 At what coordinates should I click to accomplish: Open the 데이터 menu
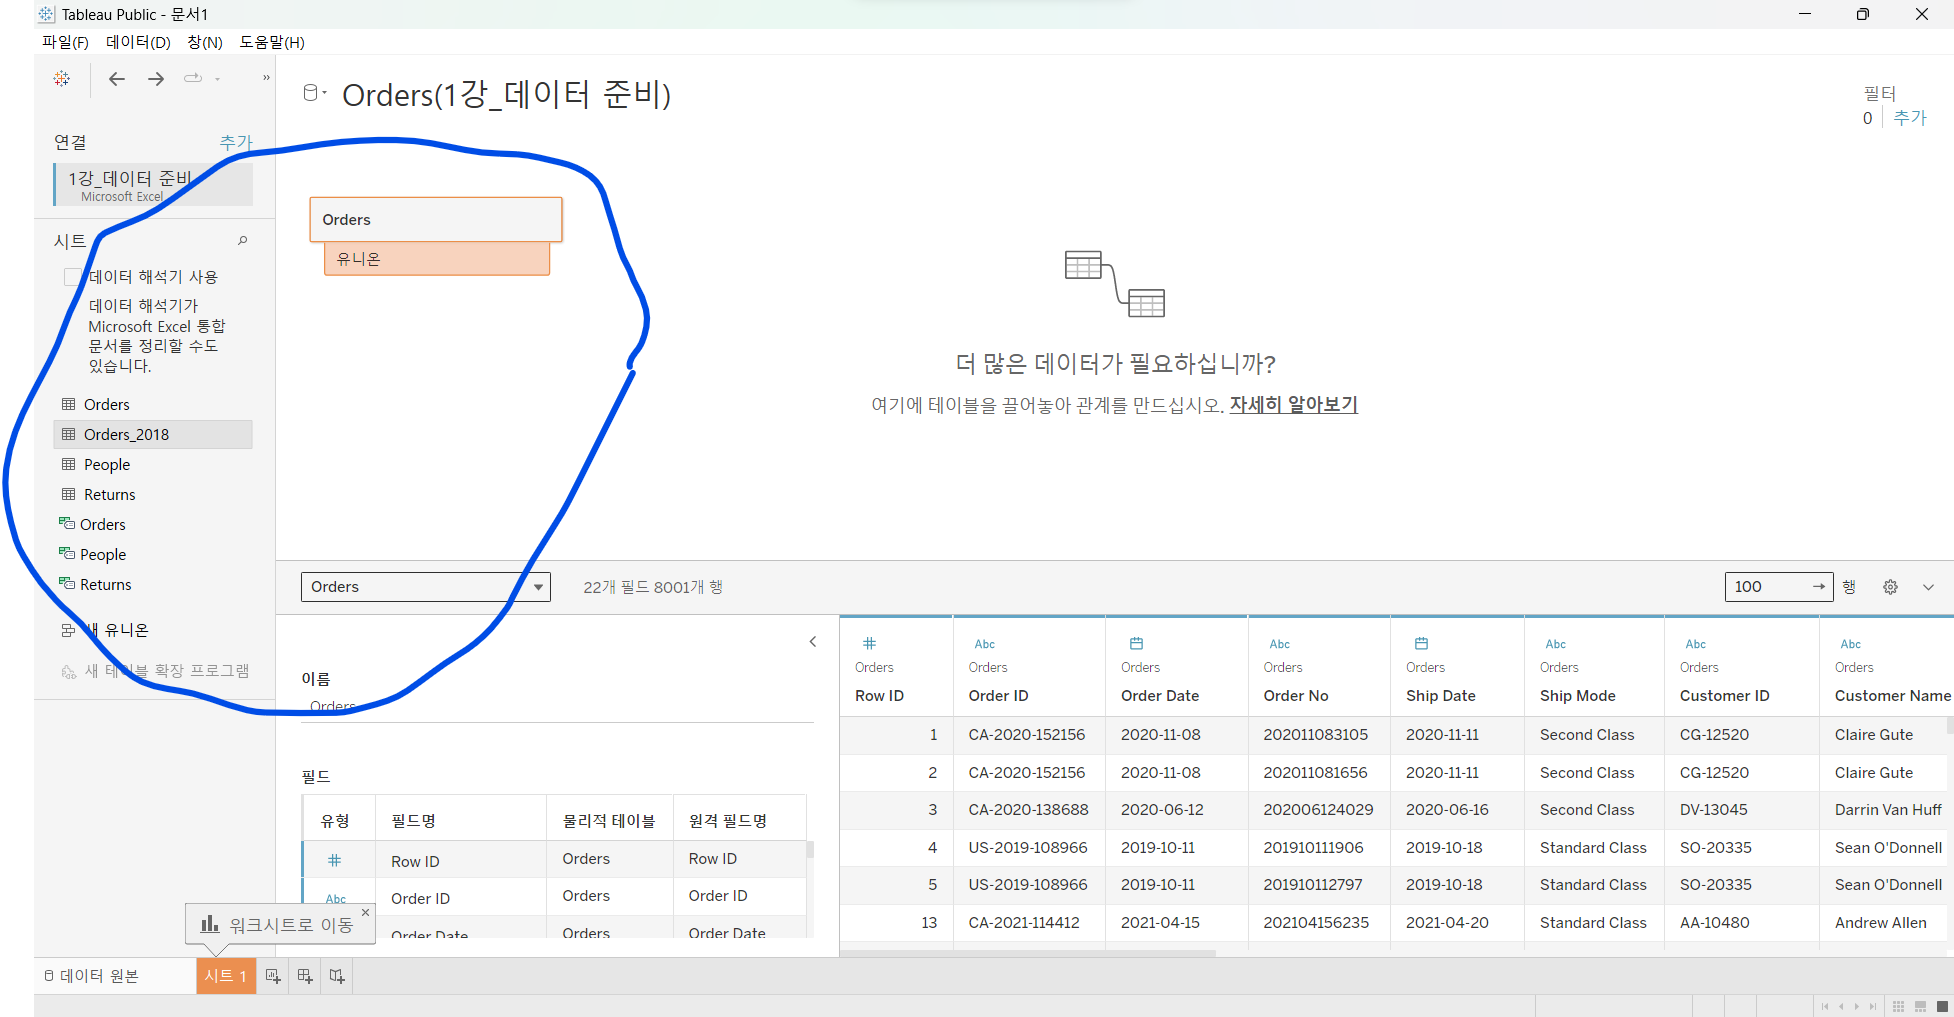point(138,42)
